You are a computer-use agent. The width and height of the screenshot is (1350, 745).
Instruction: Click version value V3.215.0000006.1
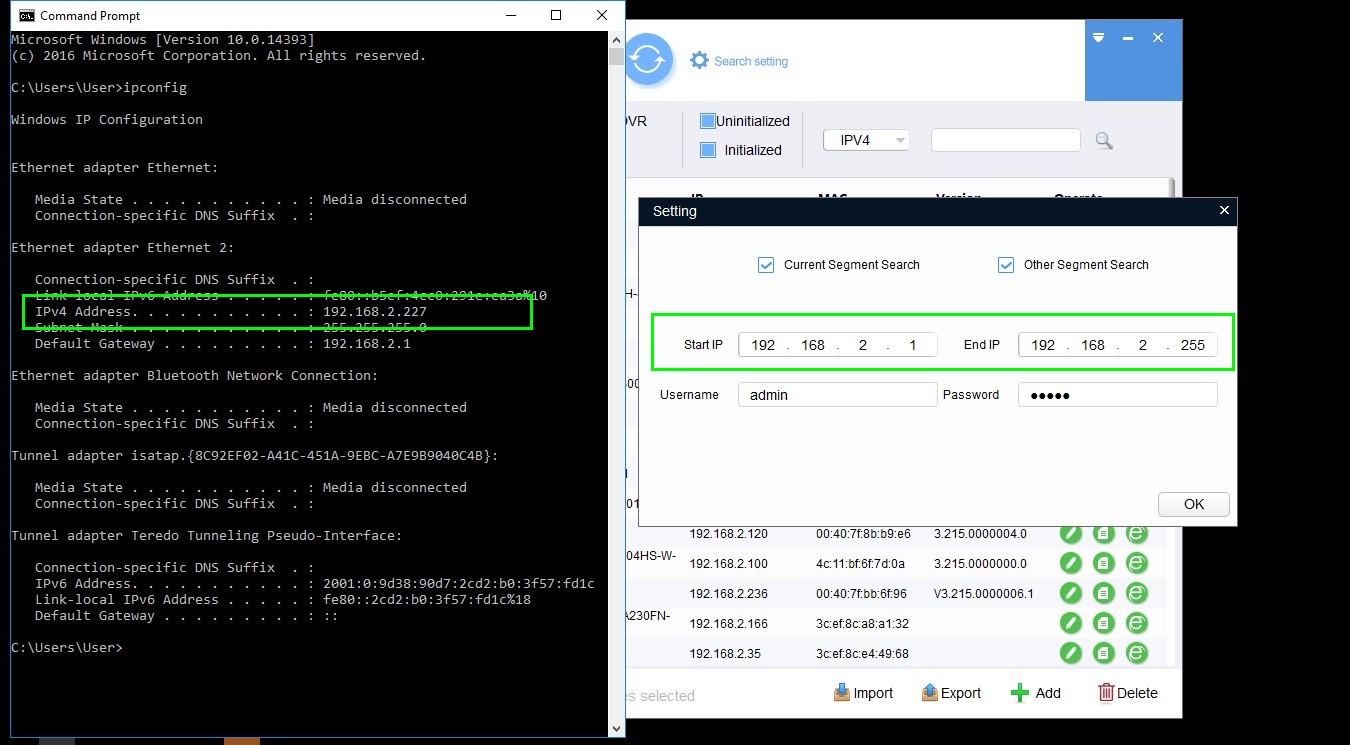point(984,594)
